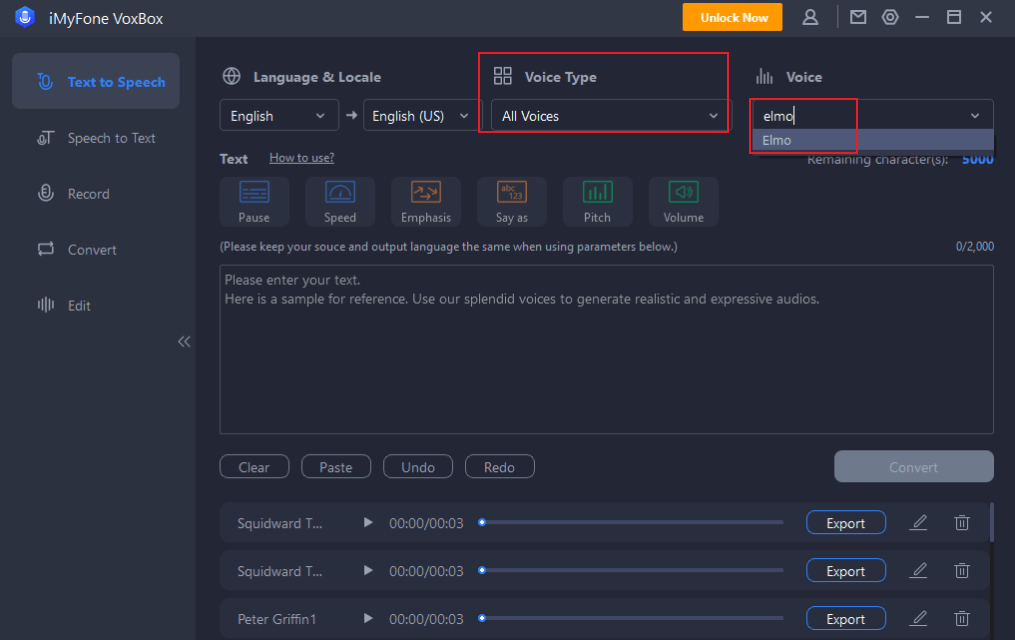Click the grid icon beside Voice Type
This screenshot has height=640, width=1015.
(x=502, y=76)
